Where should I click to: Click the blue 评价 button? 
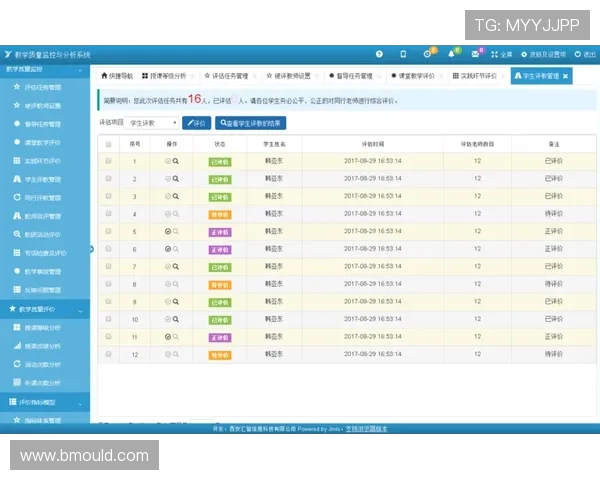tap(197, 123)
